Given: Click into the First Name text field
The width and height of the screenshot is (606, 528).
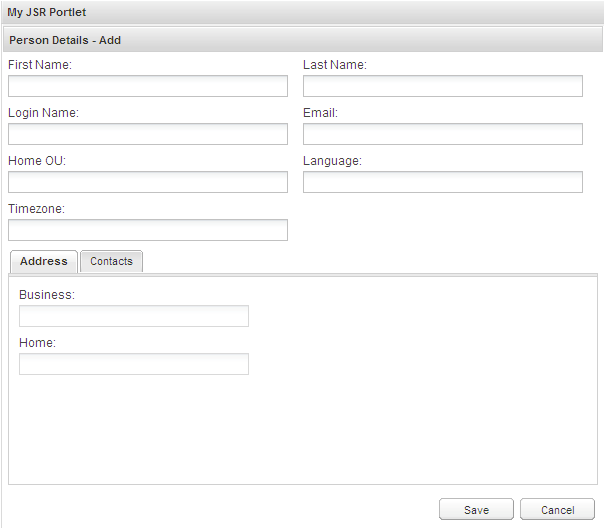Looking at the screenshot, I should (147, 86).
